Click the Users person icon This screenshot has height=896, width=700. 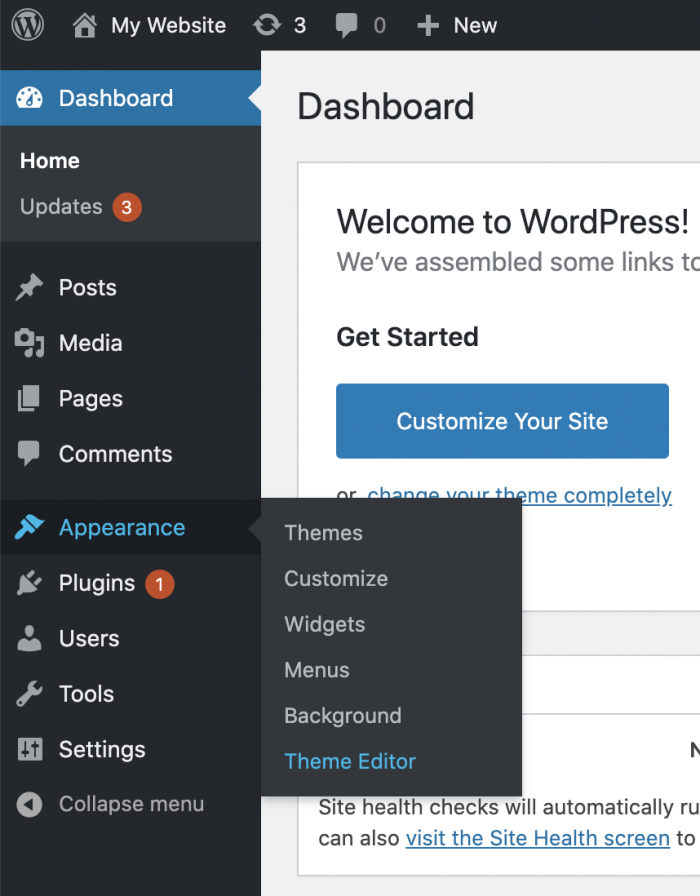29,638
